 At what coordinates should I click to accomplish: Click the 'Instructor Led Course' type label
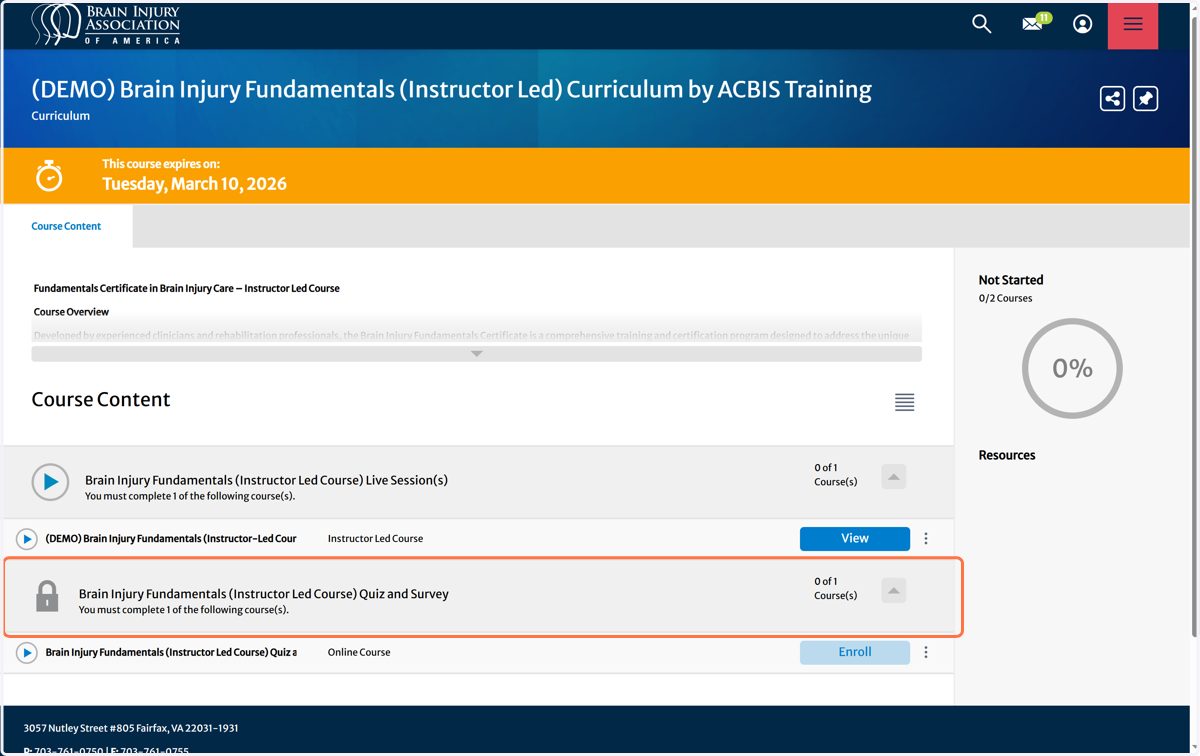coord(375,538)
